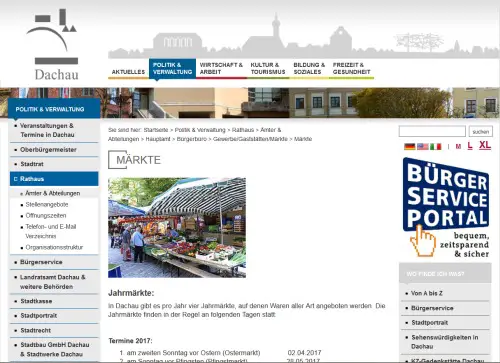This screenshot has width=500, height=363.
Task: Open Telefon- und E-Mail Verzeichnis
Action: (x=51, y=231)
